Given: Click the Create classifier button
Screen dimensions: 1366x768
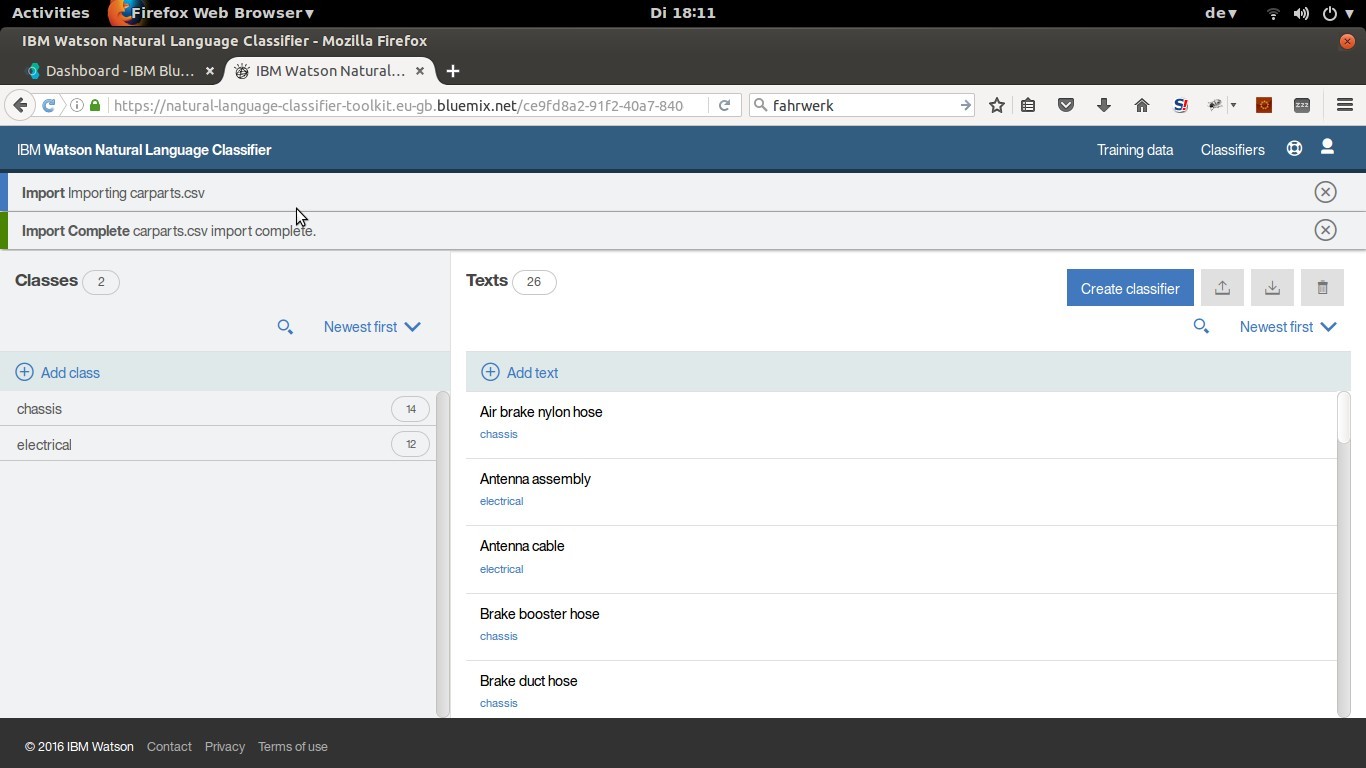Looking at the screenshot, I should (1130, 288).
